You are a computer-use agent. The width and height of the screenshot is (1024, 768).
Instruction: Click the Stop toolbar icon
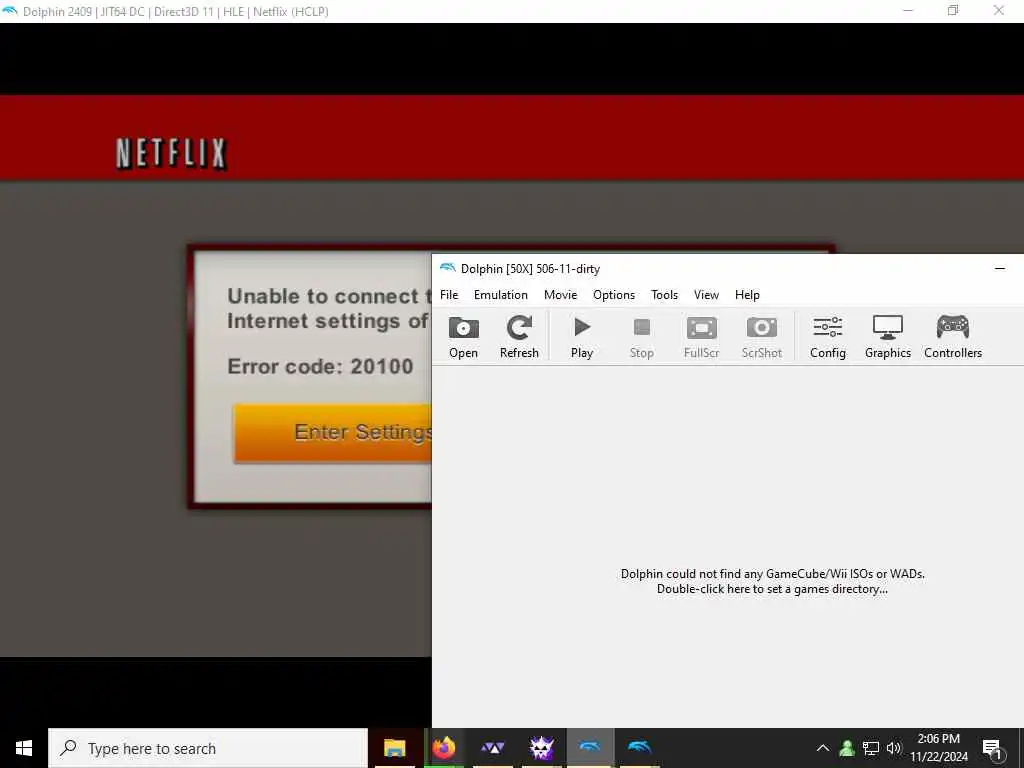coord(641,337)
